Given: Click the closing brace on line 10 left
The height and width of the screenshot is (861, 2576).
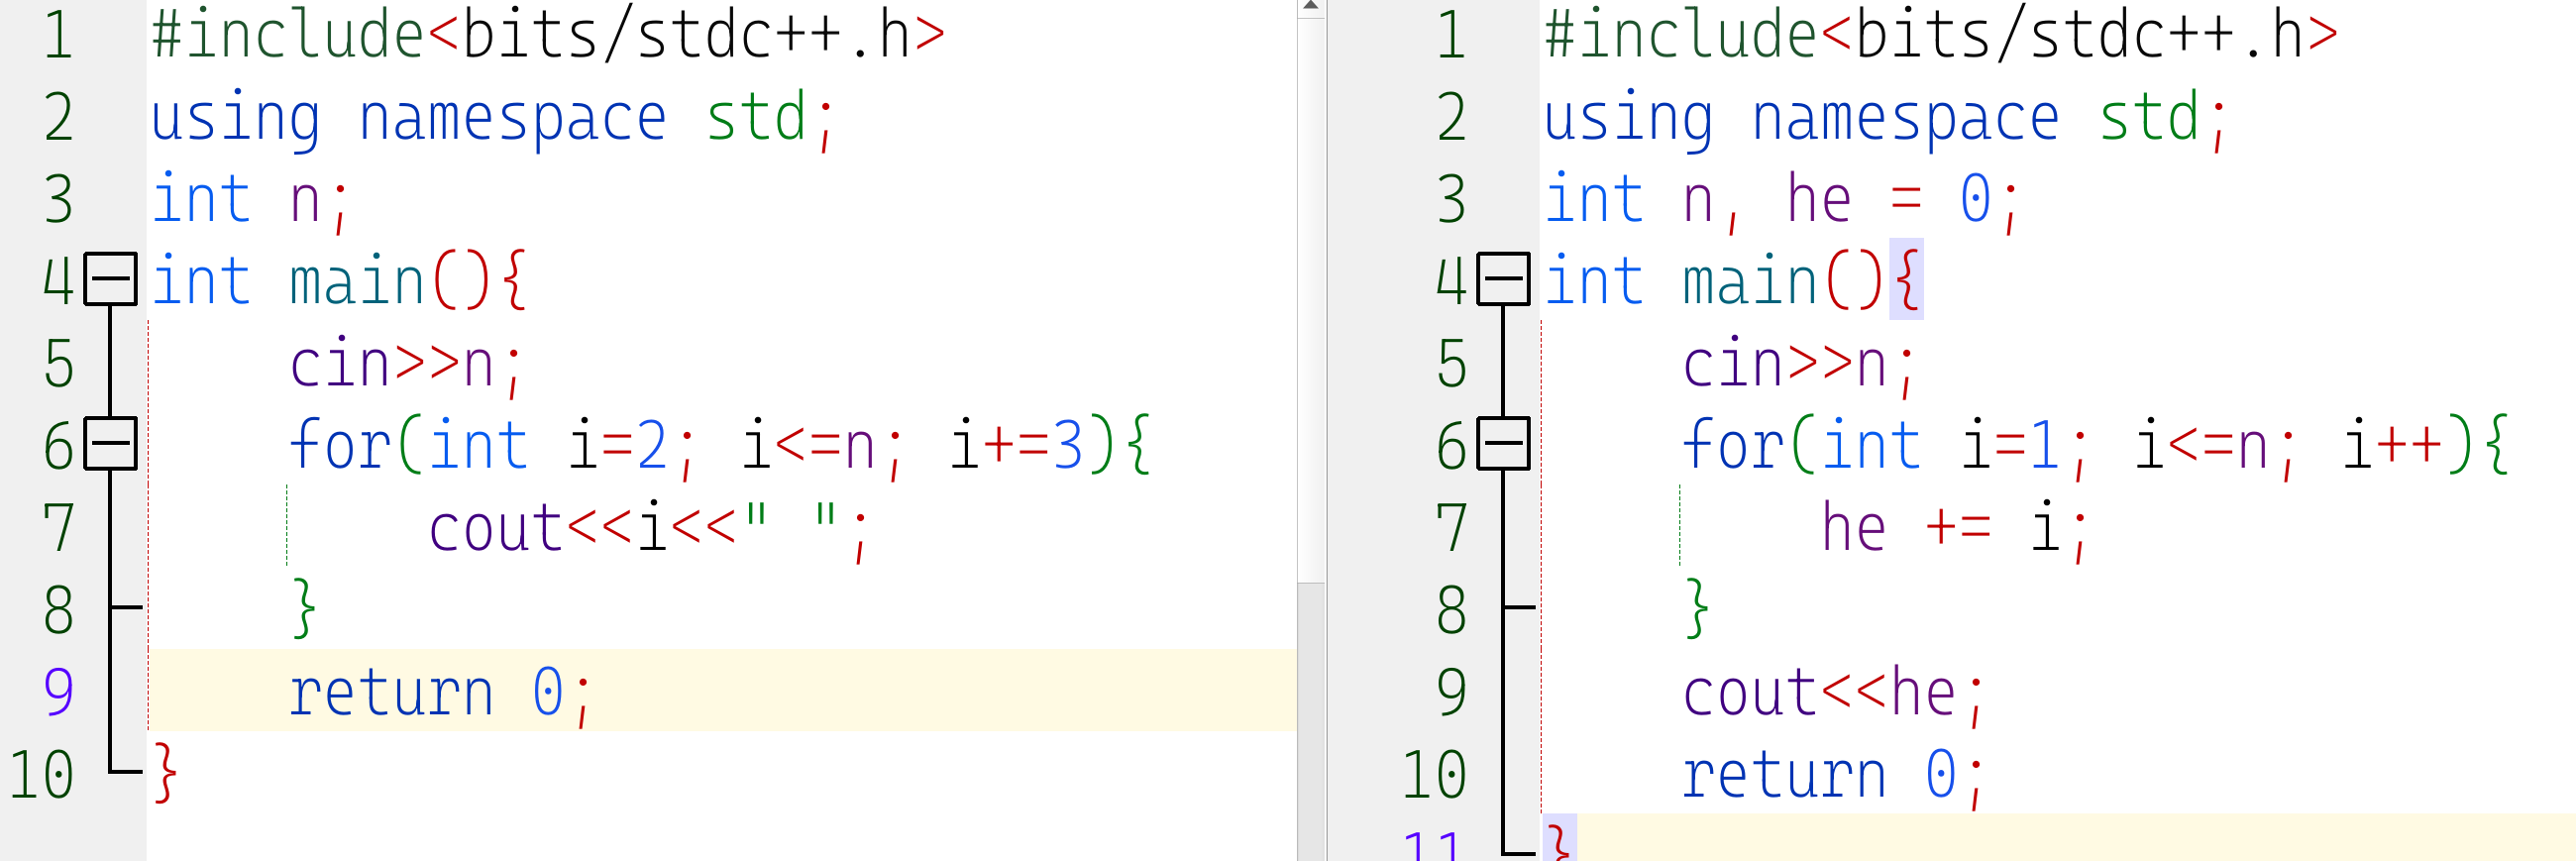Looking at the screenshot, I should [165, 773].
